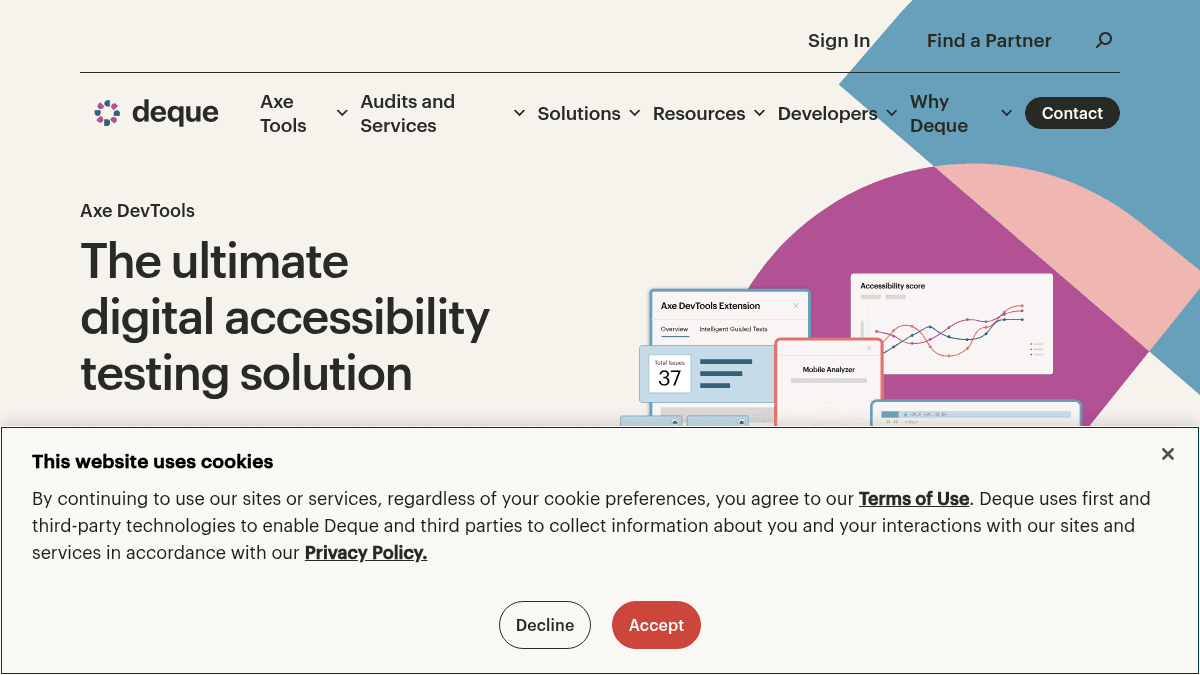Close the cookie banner with the X
This screenshot has width=1200, height=675.
(1167, 454)
